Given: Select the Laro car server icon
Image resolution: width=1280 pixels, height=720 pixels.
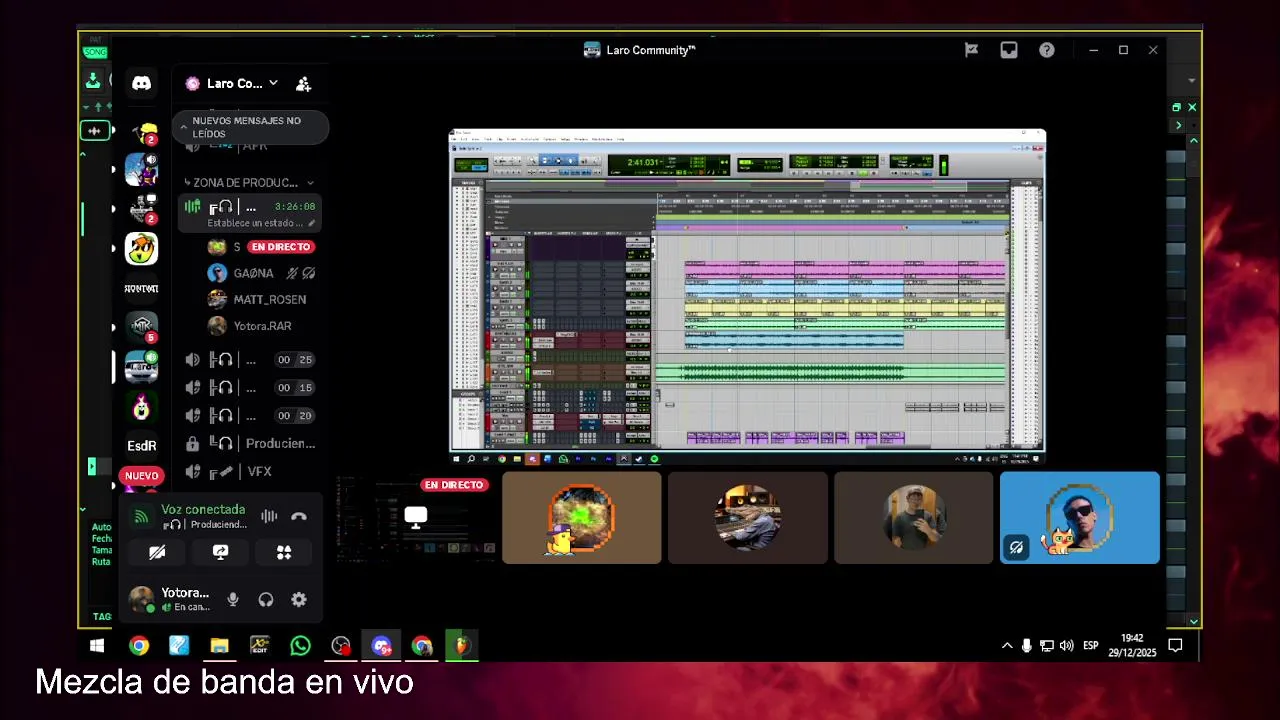Looking at the screenshot, I should (x=141, y=367).
